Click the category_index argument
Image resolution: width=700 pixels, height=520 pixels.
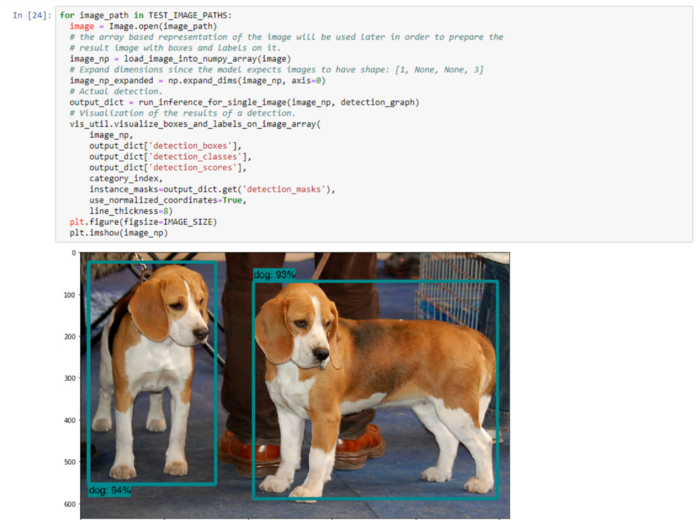tap(124, 177)
